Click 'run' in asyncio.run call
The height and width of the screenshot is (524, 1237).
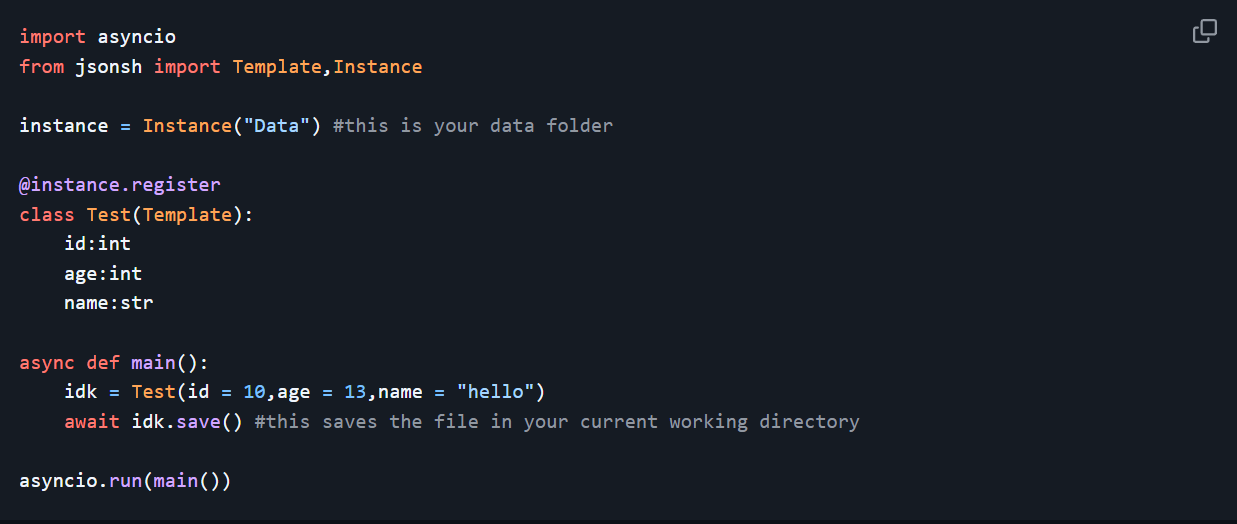tap(126, 480)
